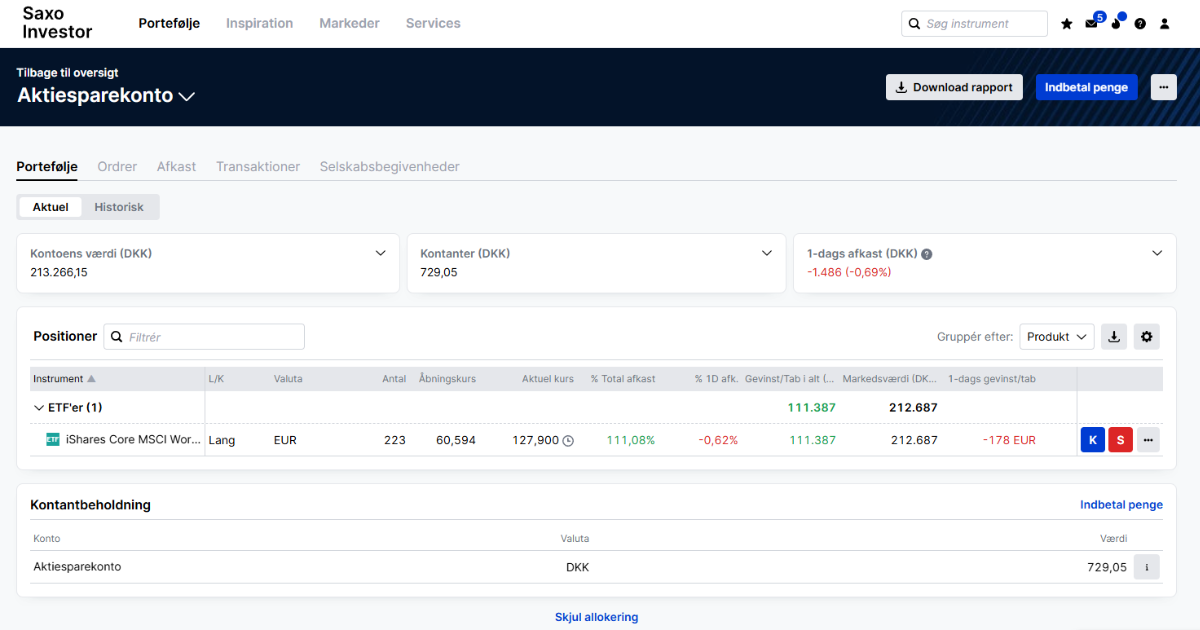
Task: Switch to Historisk view toggle
Action: pos(119,207)
